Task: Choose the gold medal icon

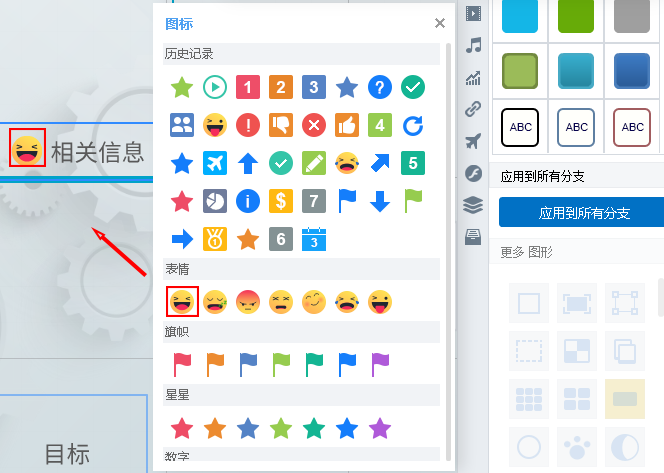Action: click(x=214, y=239)
